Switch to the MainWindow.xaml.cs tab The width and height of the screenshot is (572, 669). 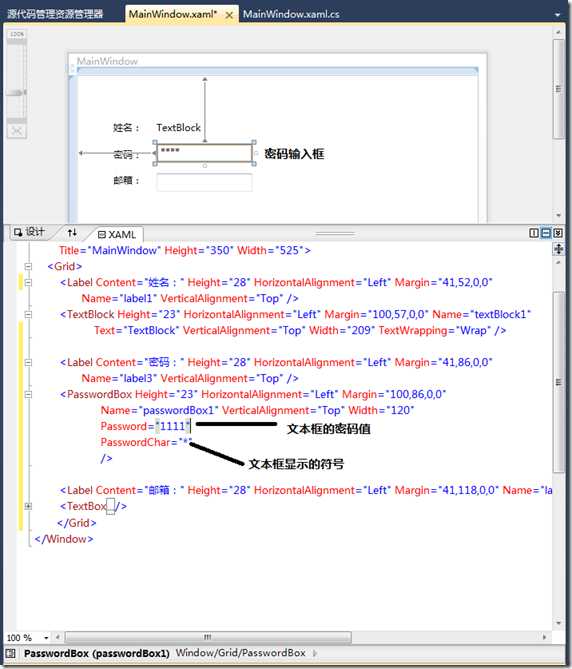tap(291, 14)
